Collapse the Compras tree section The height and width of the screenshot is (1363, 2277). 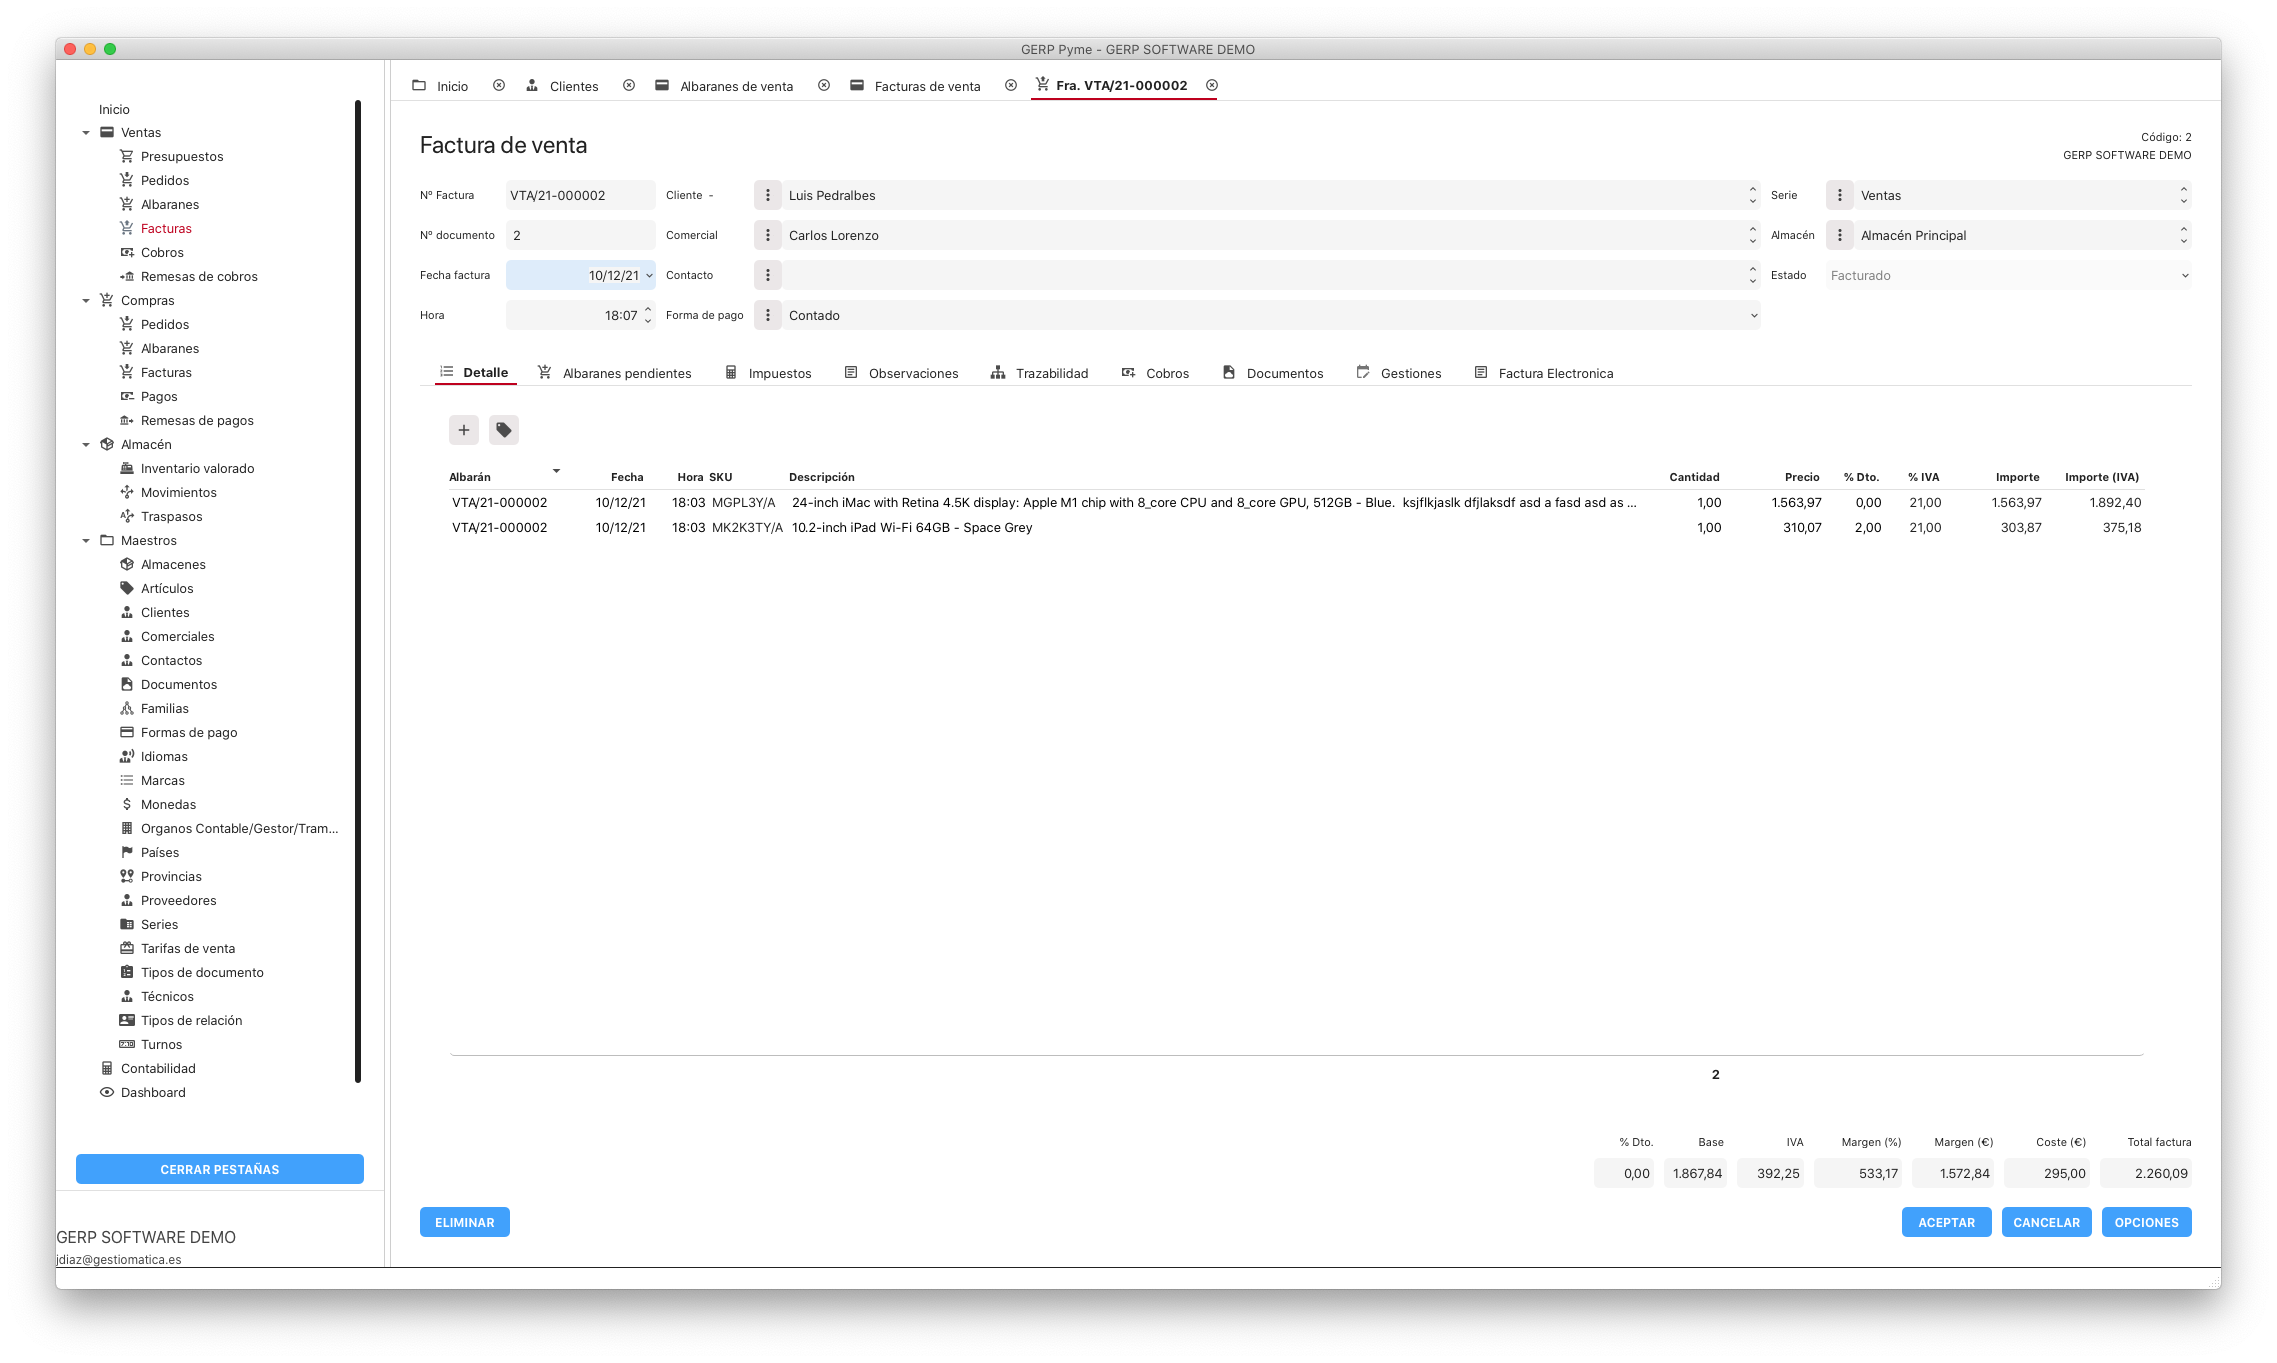86,301
